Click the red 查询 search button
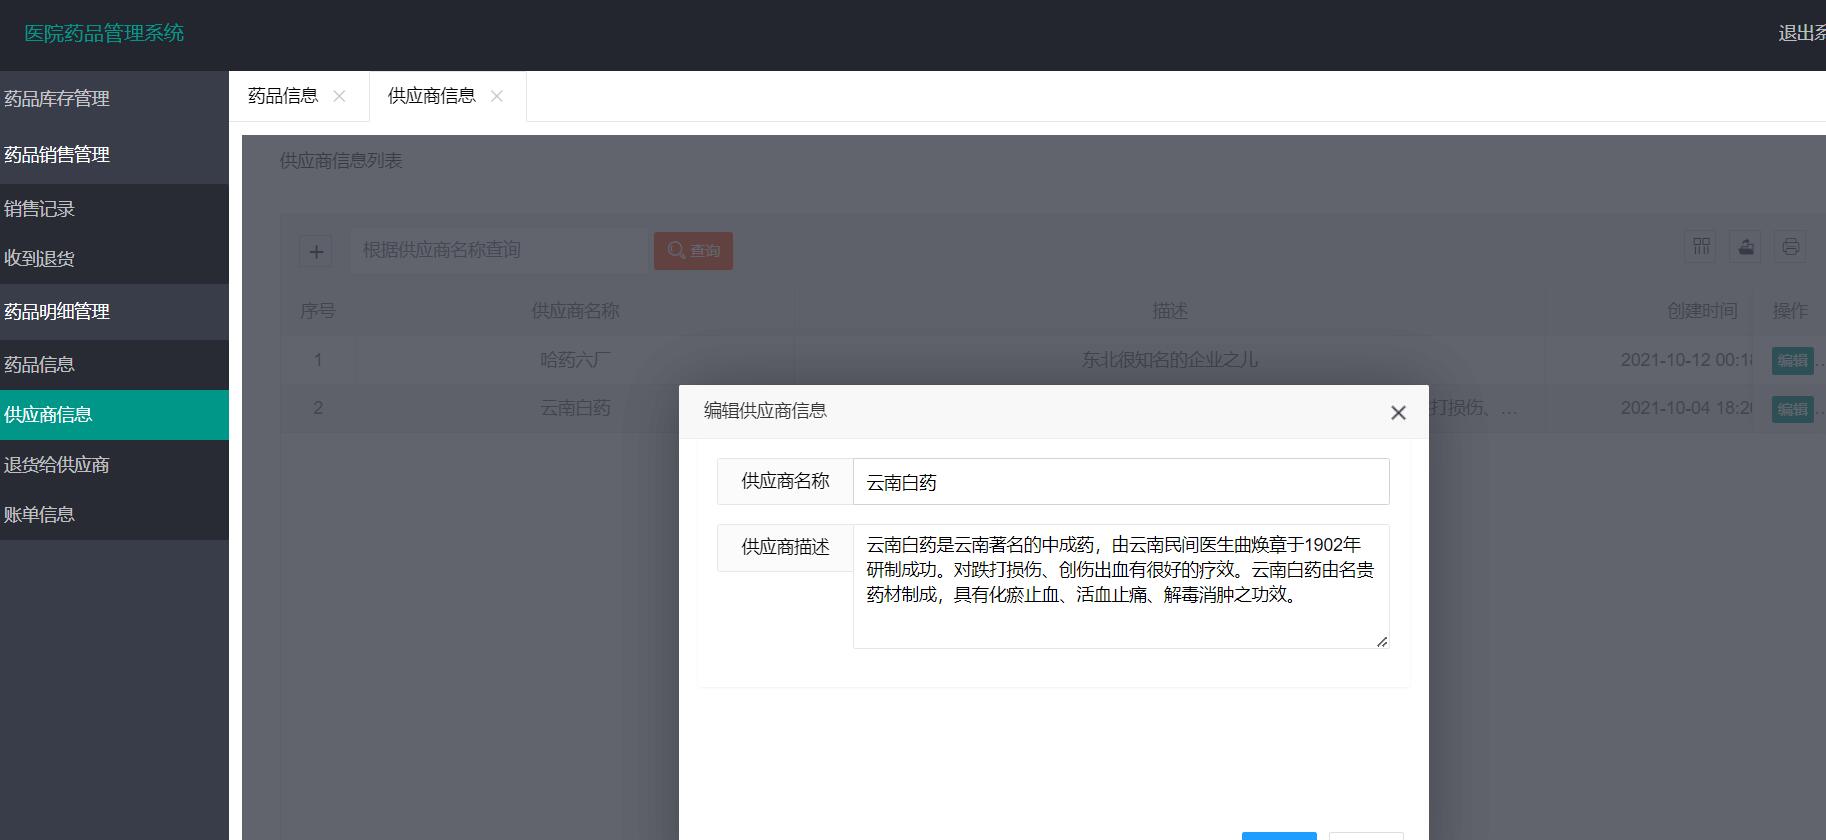Image resolution: width=1826 pixels, height=840 pixels. click(x=693, y=251)
